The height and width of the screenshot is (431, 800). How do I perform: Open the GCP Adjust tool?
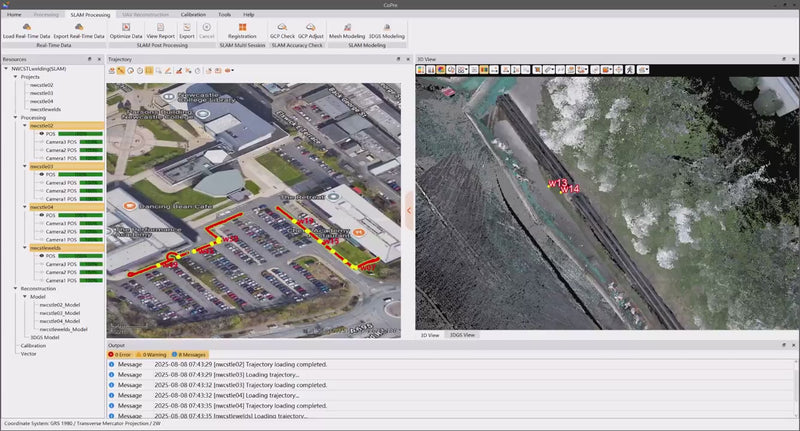click(x=310, y=26)
